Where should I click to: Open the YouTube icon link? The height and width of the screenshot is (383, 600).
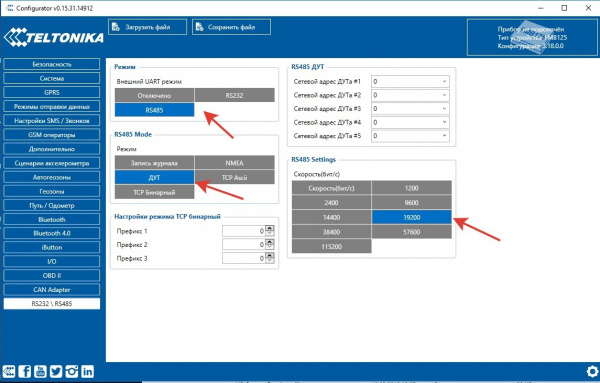click(x=40, y=372)
